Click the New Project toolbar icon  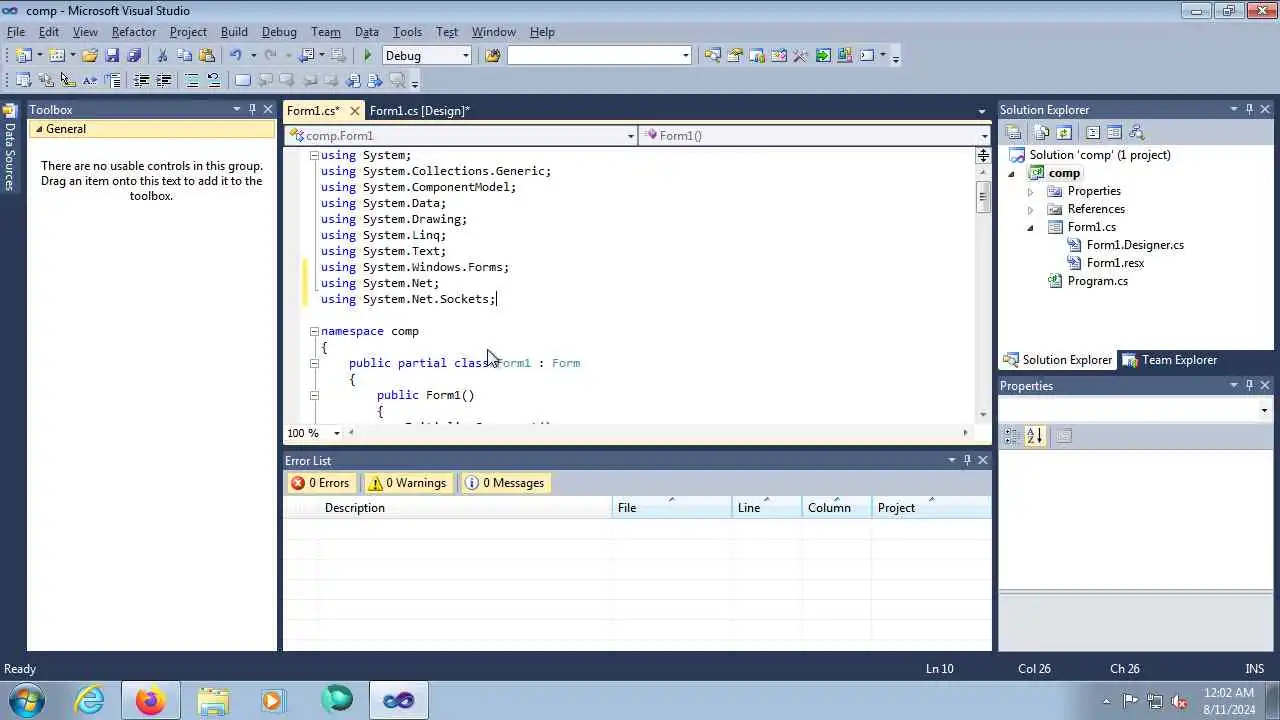coord(23,56)
